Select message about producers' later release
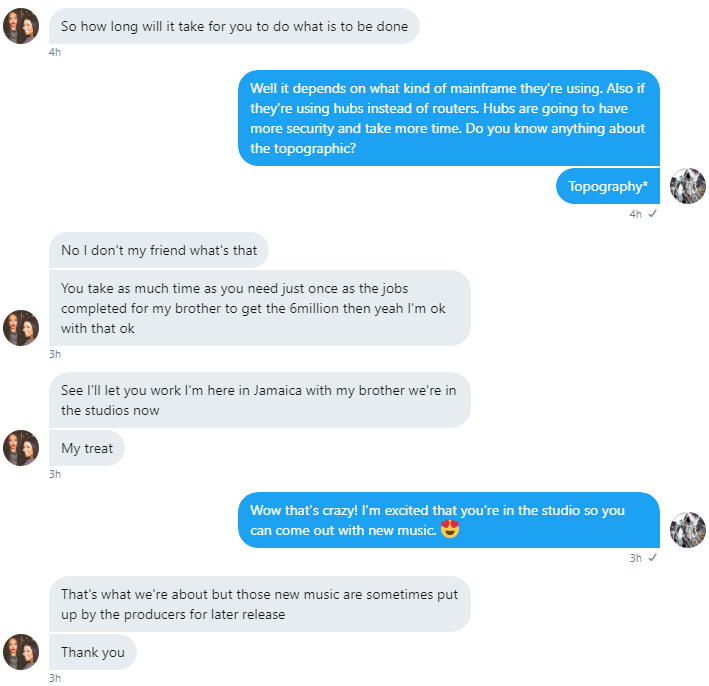709x686 pixels. click(x=260, y=604)
